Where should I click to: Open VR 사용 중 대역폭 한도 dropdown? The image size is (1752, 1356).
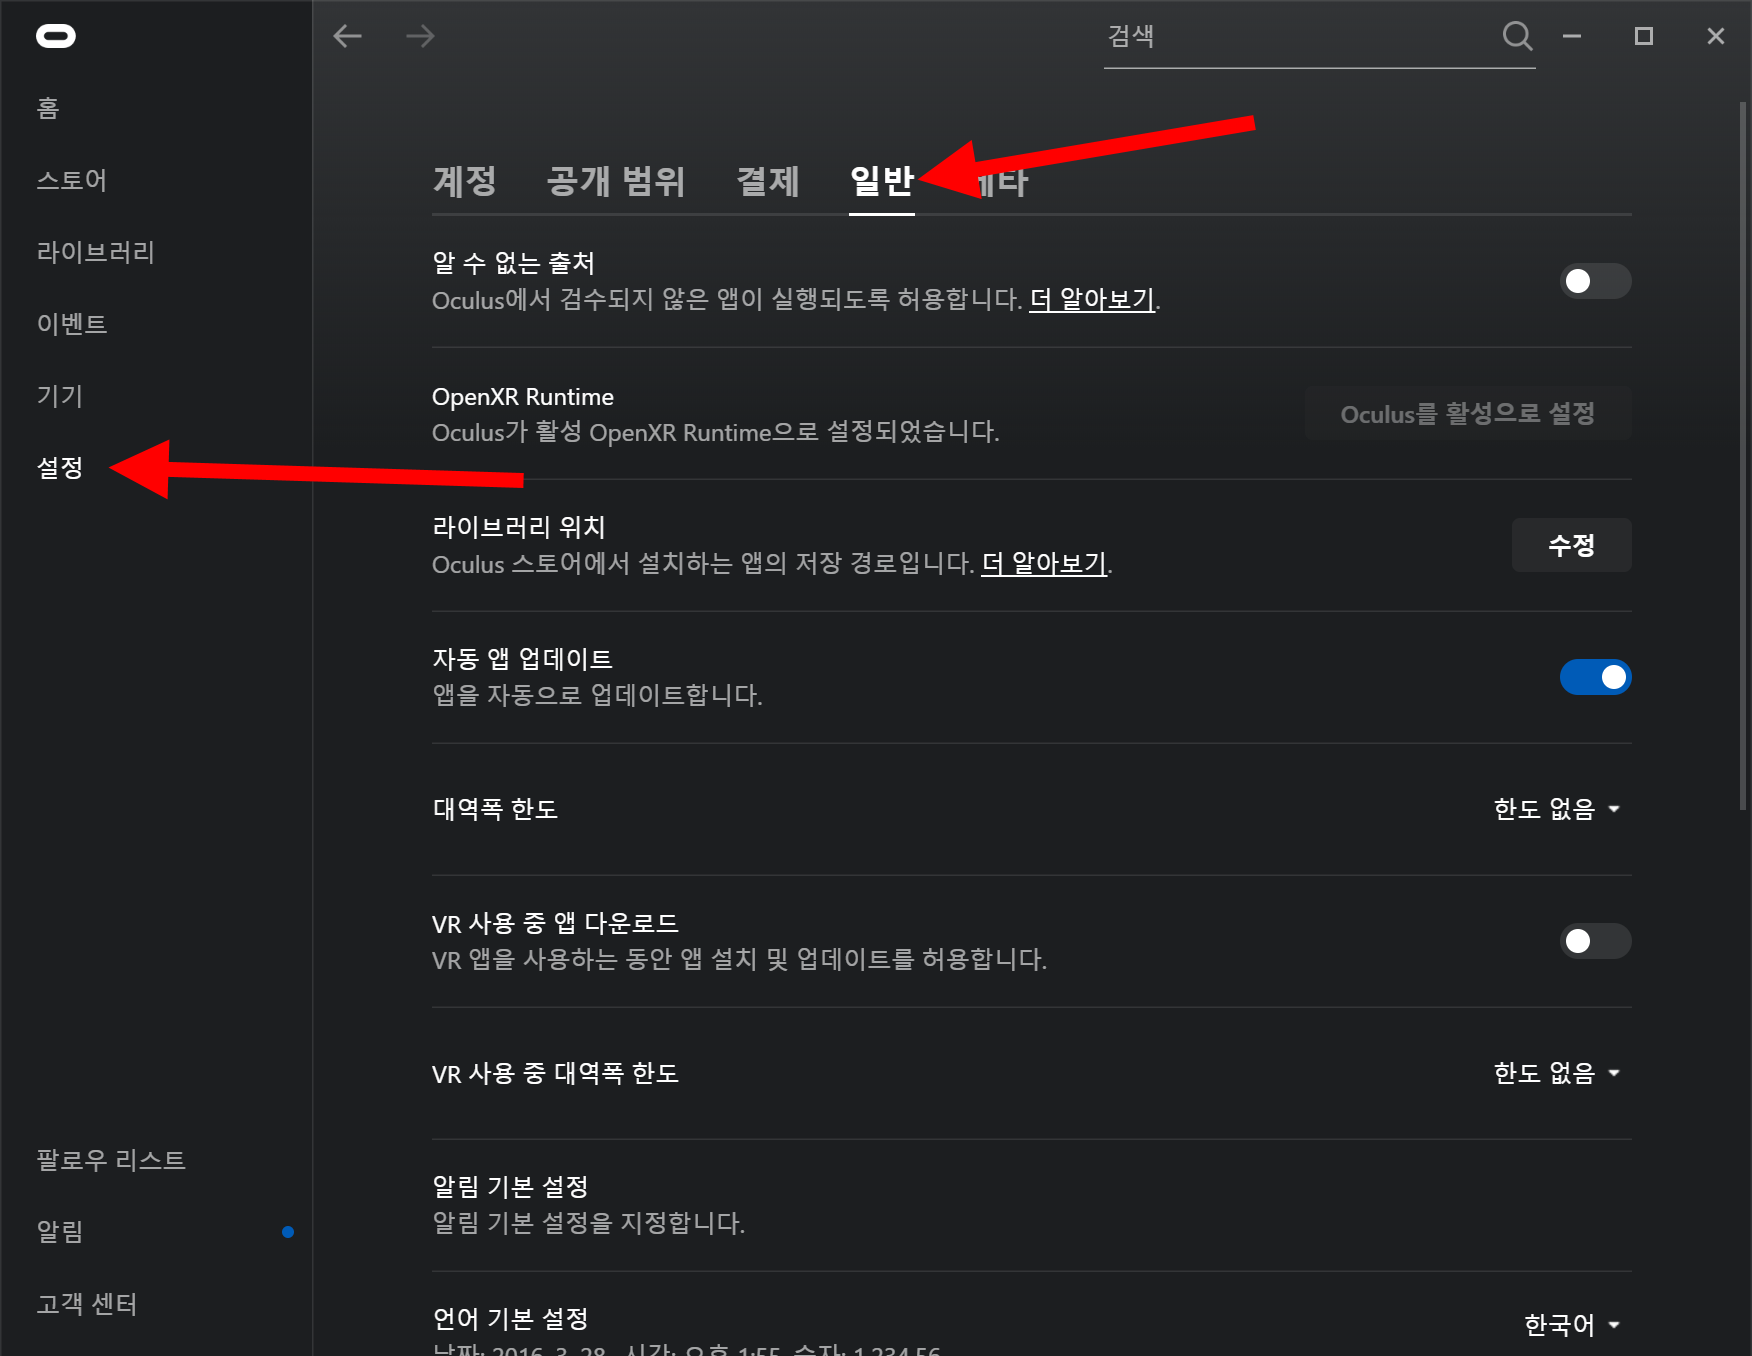1557,1073
